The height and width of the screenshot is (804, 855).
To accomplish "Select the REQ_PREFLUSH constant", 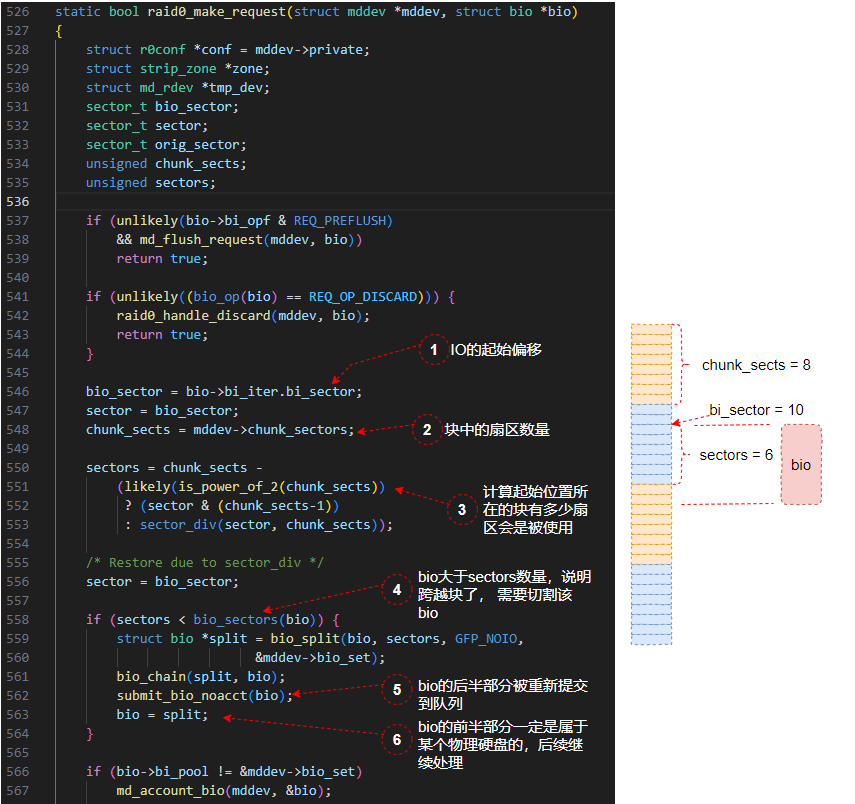I will (x=340, y=221).
